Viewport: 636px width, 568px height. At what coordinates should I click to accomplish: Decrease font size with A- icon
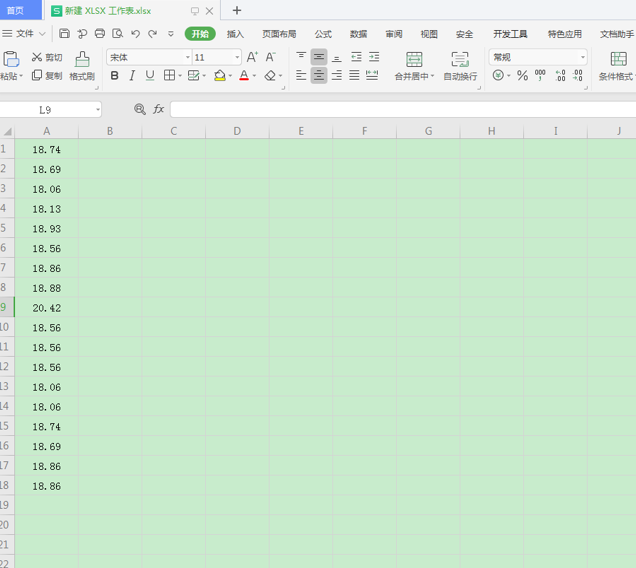pyautogui.click(x=271, y=57)
